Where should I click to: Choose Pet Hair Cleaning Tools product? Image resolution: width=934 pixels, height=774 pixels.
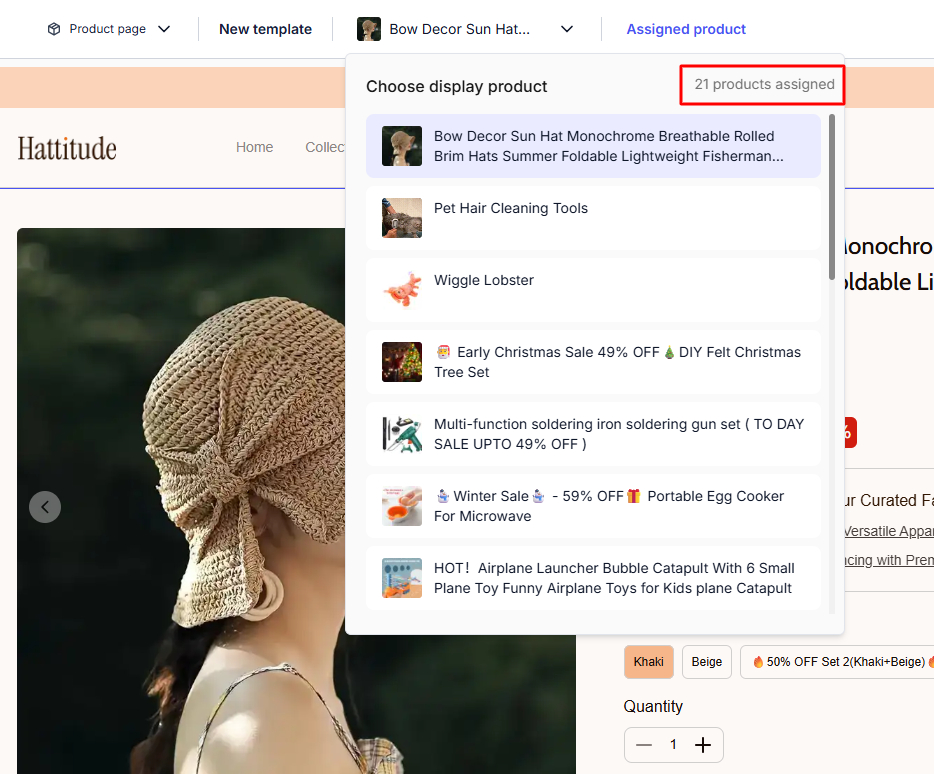click(593, 218)
